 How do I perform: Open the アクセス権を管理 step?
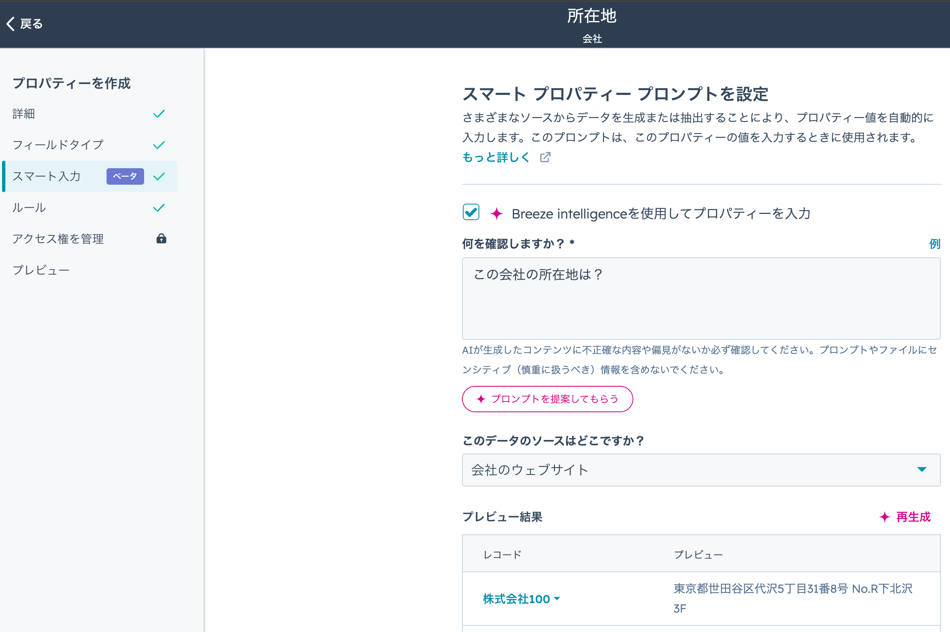click(x=58, y=239)
